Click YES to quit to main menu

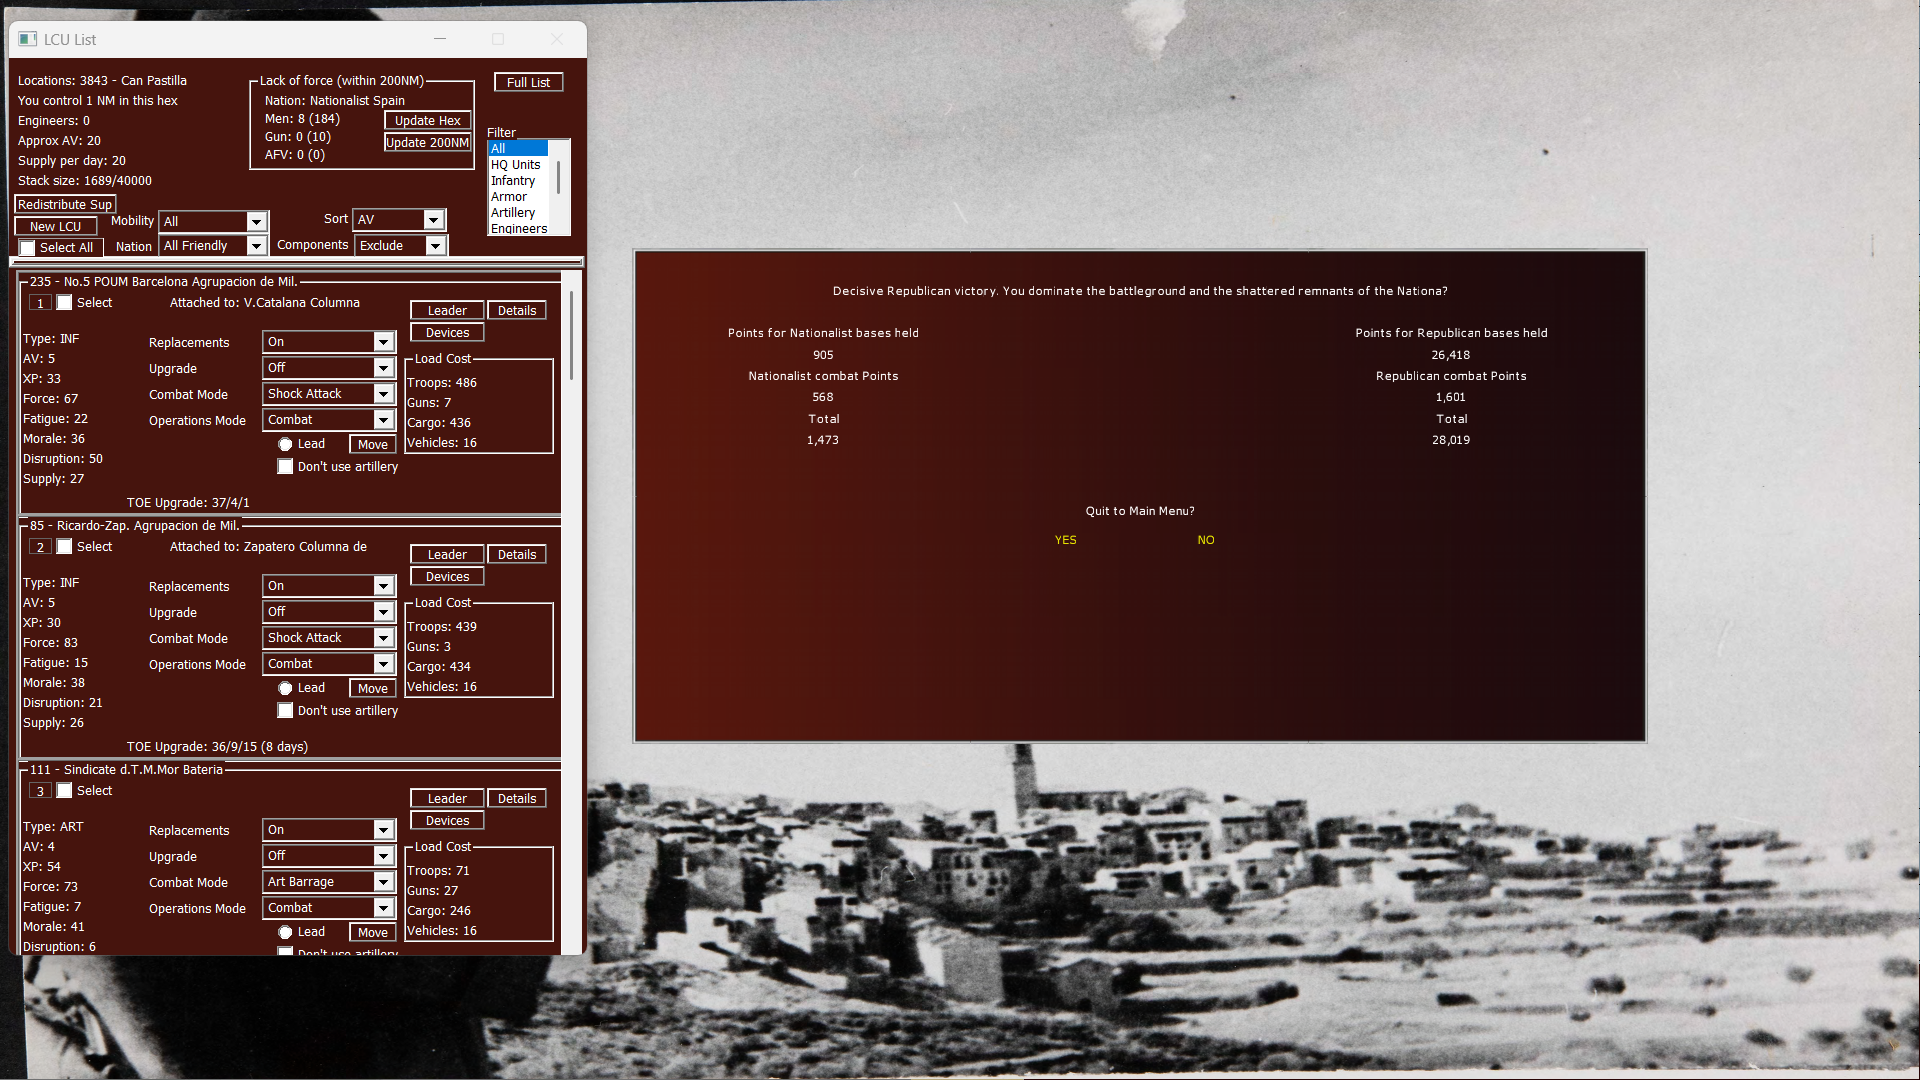point(1064,539)
